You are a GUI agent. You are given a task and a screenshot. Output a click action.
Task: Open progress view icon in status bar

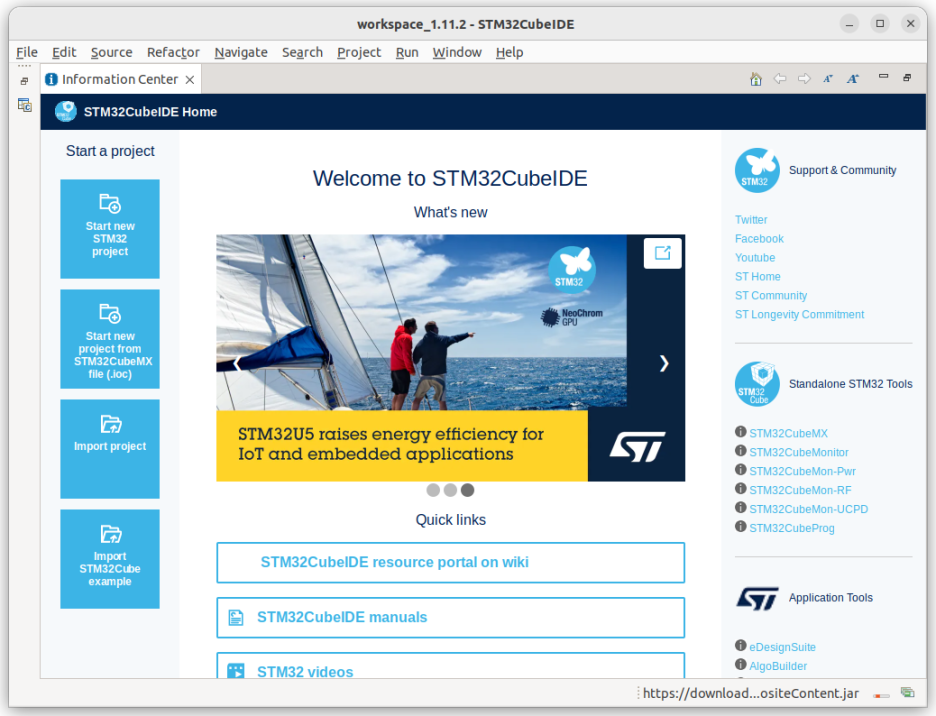click(x=908, y=693)
